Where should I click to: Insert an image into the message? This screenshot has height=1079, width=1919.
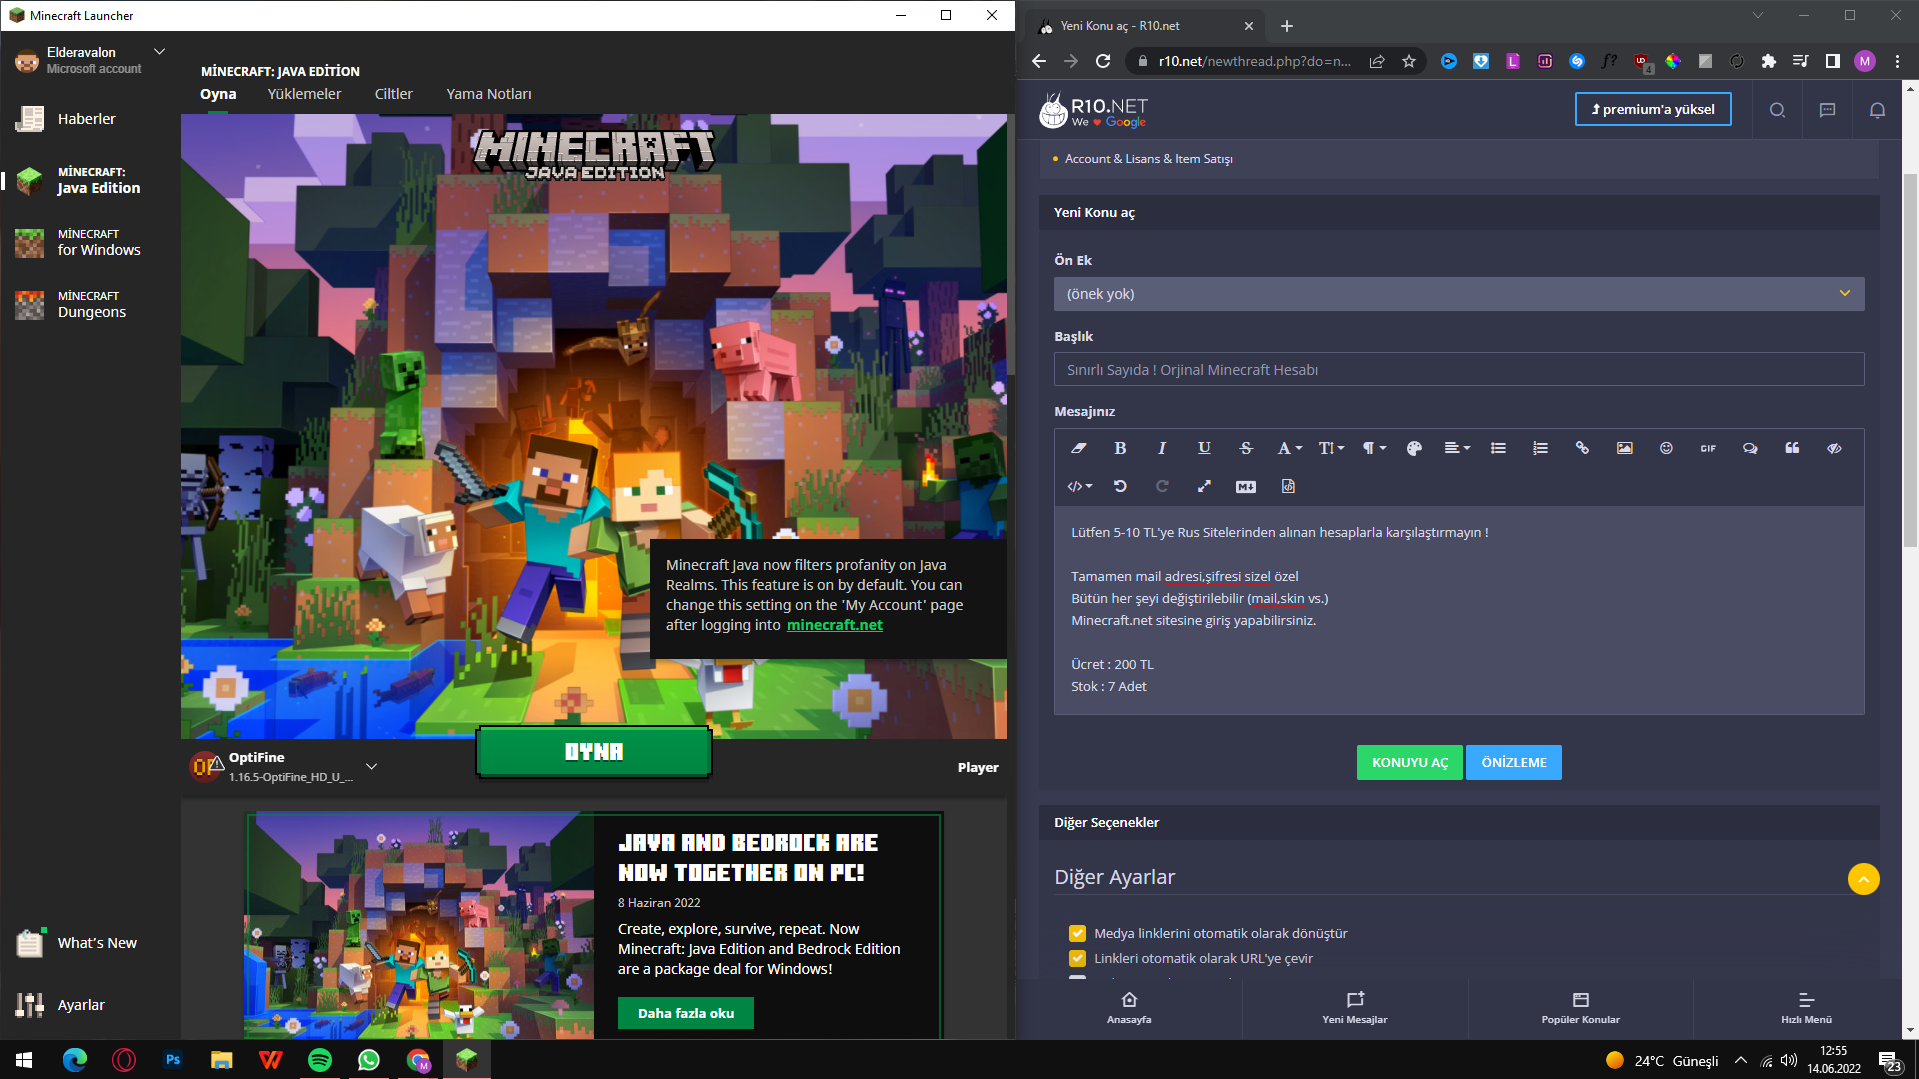[1624, 448]
